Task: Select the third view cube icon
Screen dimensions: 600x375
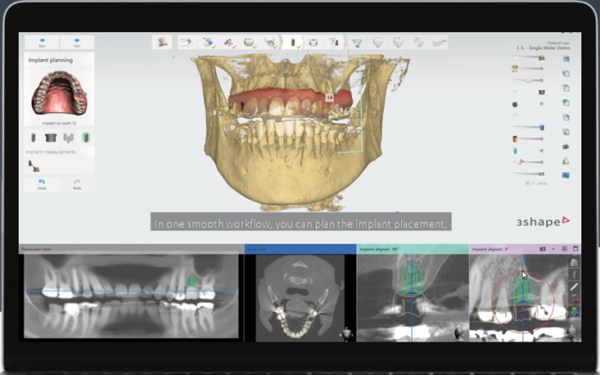Action: tap(566, 88)
